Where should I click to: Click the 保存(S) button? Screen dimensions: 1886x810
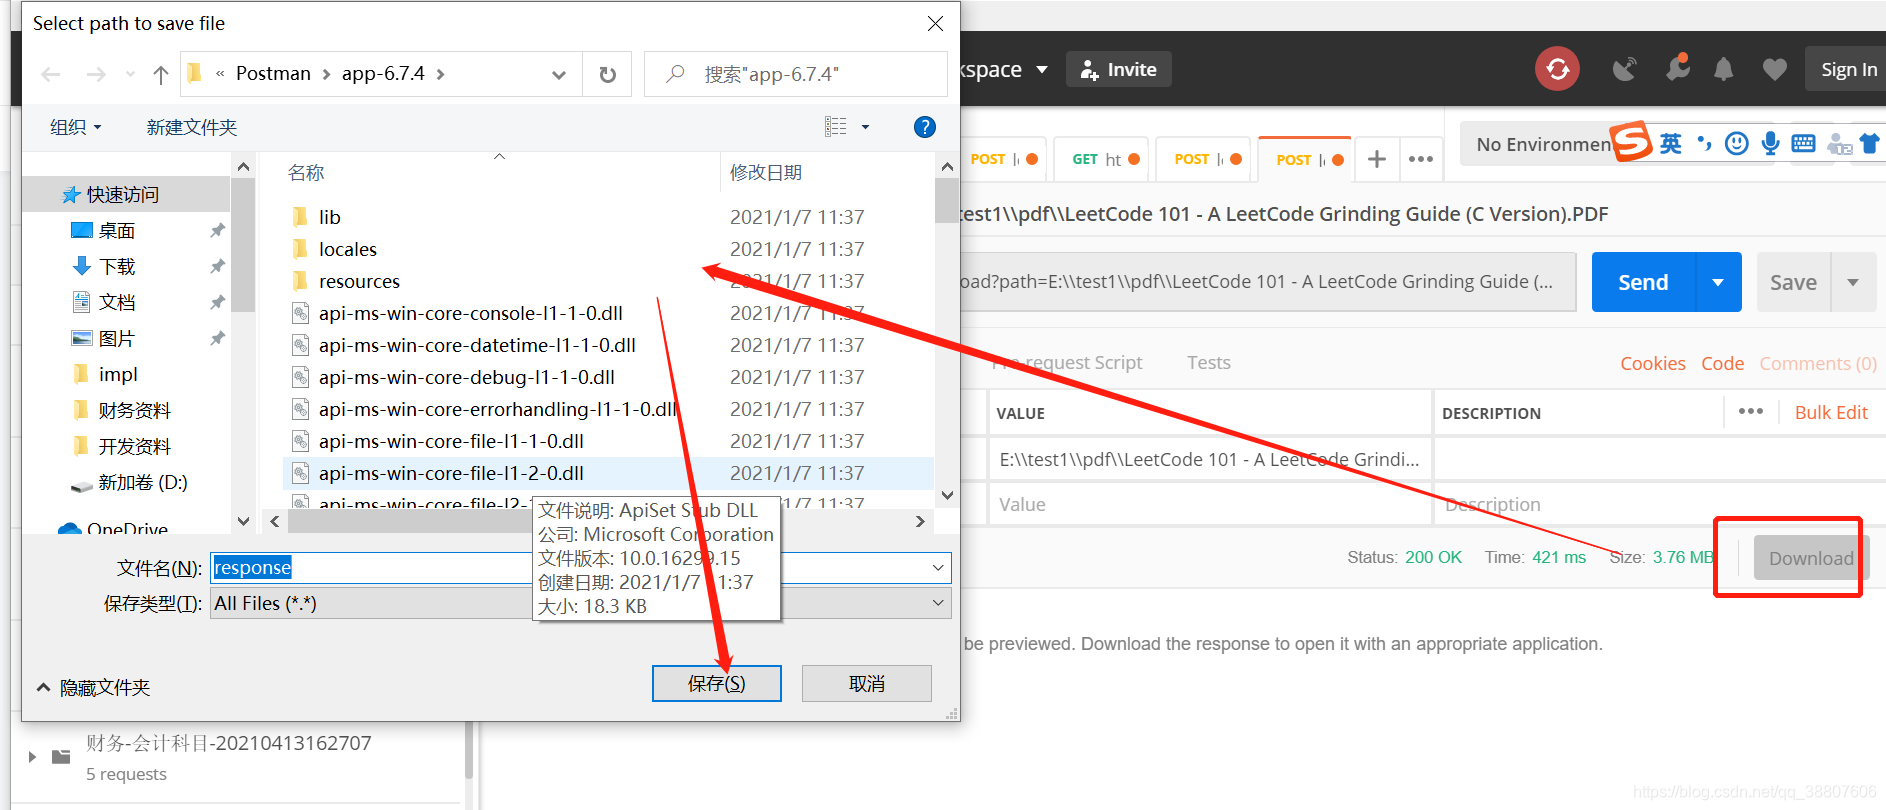(x=717, y=683)
